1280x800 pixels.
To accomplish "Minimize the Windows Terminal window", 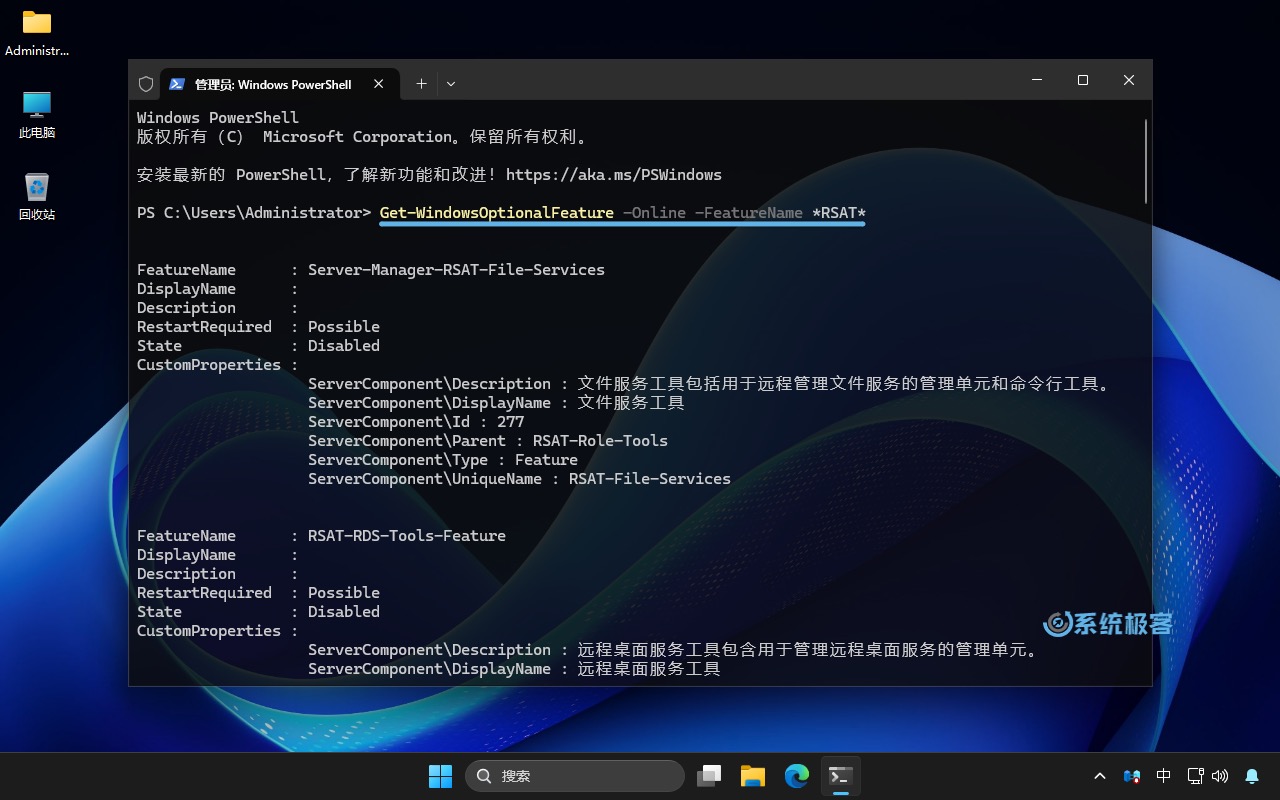I will (x=1037, y=80).
